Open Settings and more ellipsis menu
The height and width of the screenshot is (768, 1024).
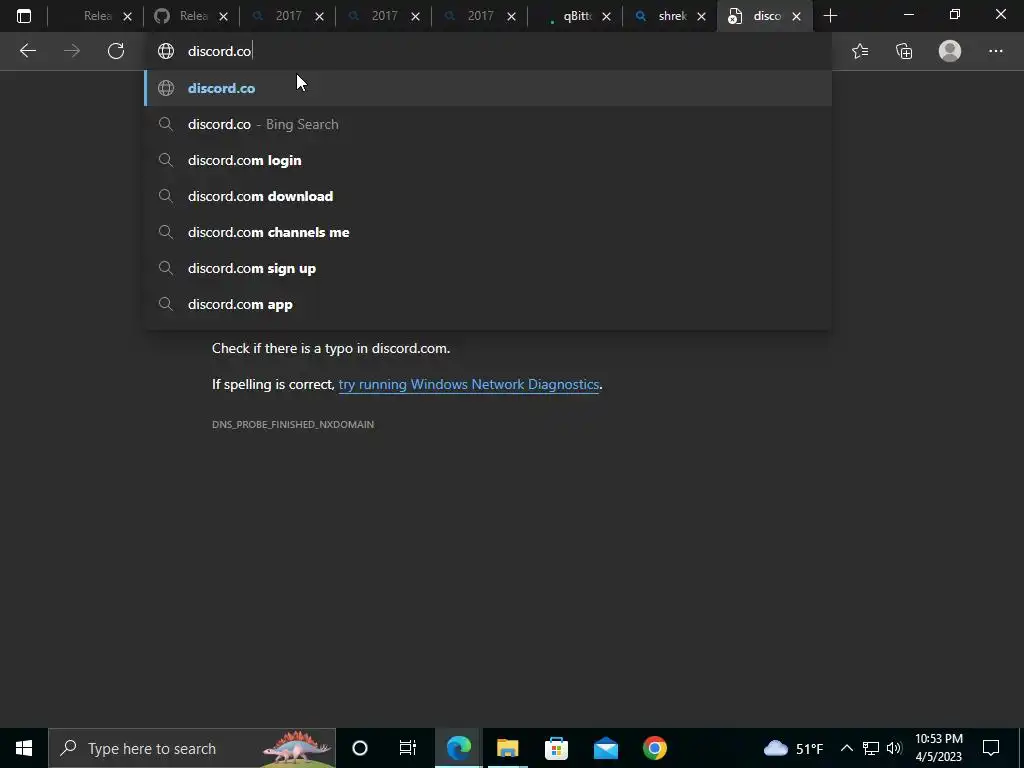coord(995,51)
